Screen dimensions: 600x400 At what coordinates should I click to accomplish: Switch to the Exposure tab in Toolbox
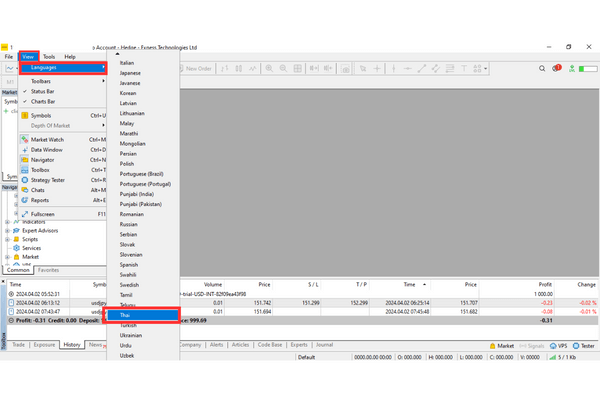pyautogui.click(x=44, y=345)
